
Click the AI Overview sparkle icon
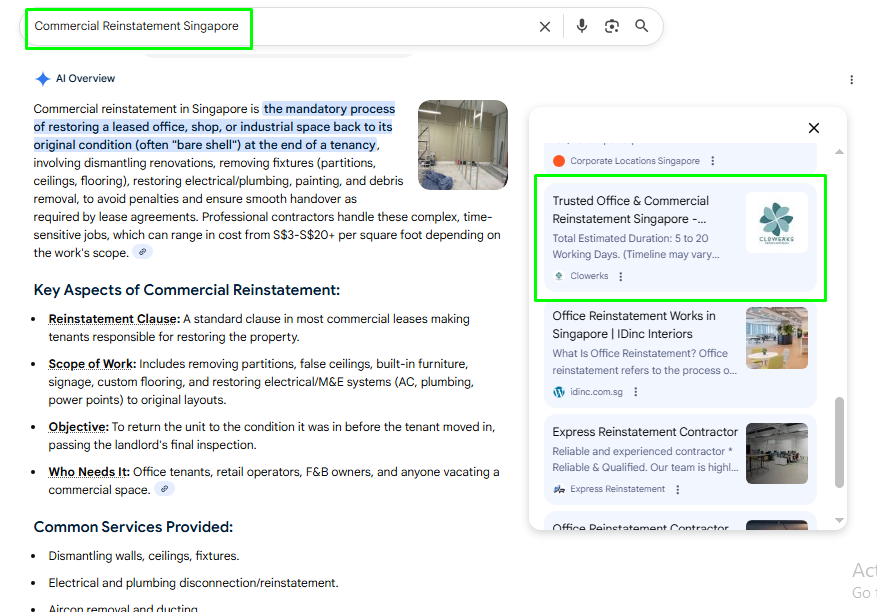[42, 79]
